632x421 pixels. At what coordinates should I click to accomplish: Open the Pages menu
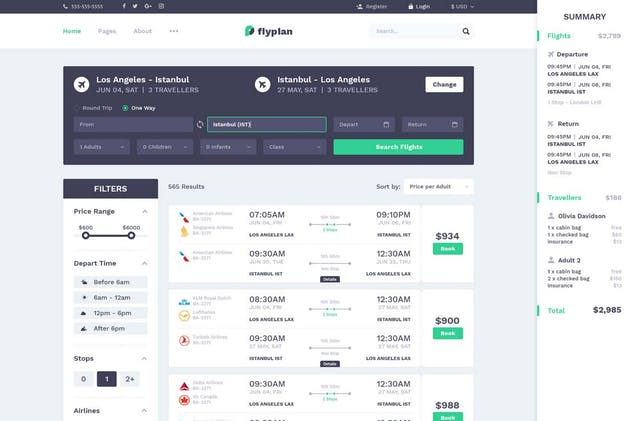pos(107,31)
